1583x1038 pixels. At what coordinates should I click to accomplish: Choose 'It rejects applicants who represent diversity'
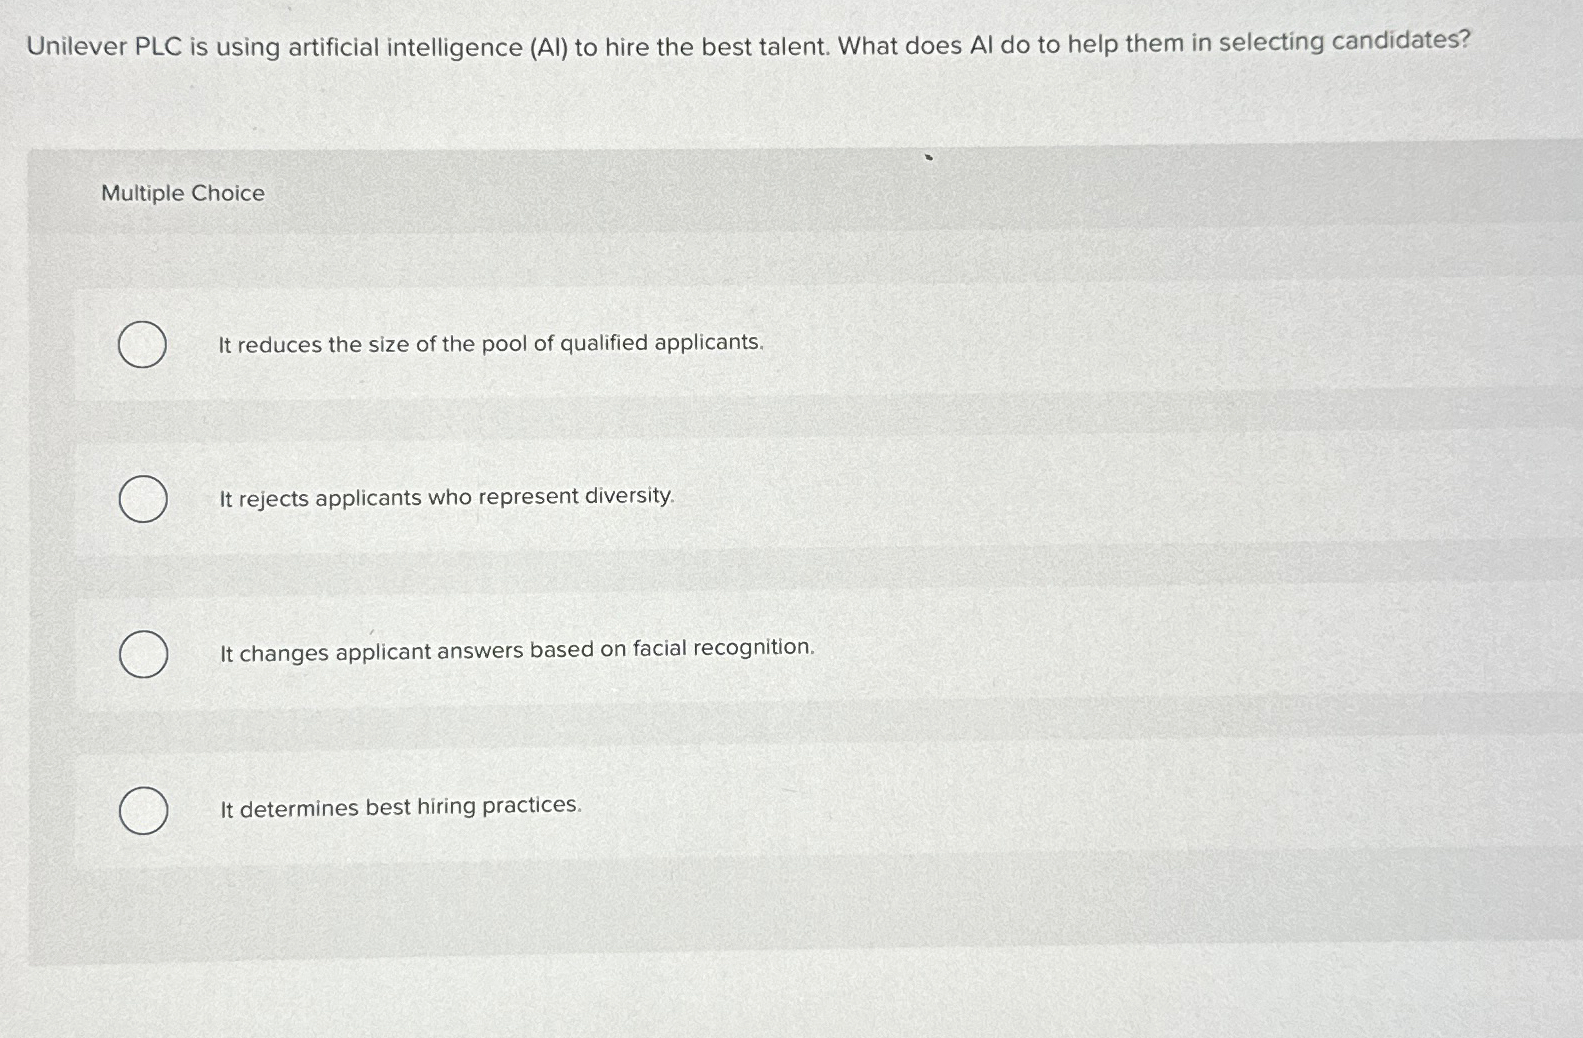pyautogui.click(x=446, y=497)
